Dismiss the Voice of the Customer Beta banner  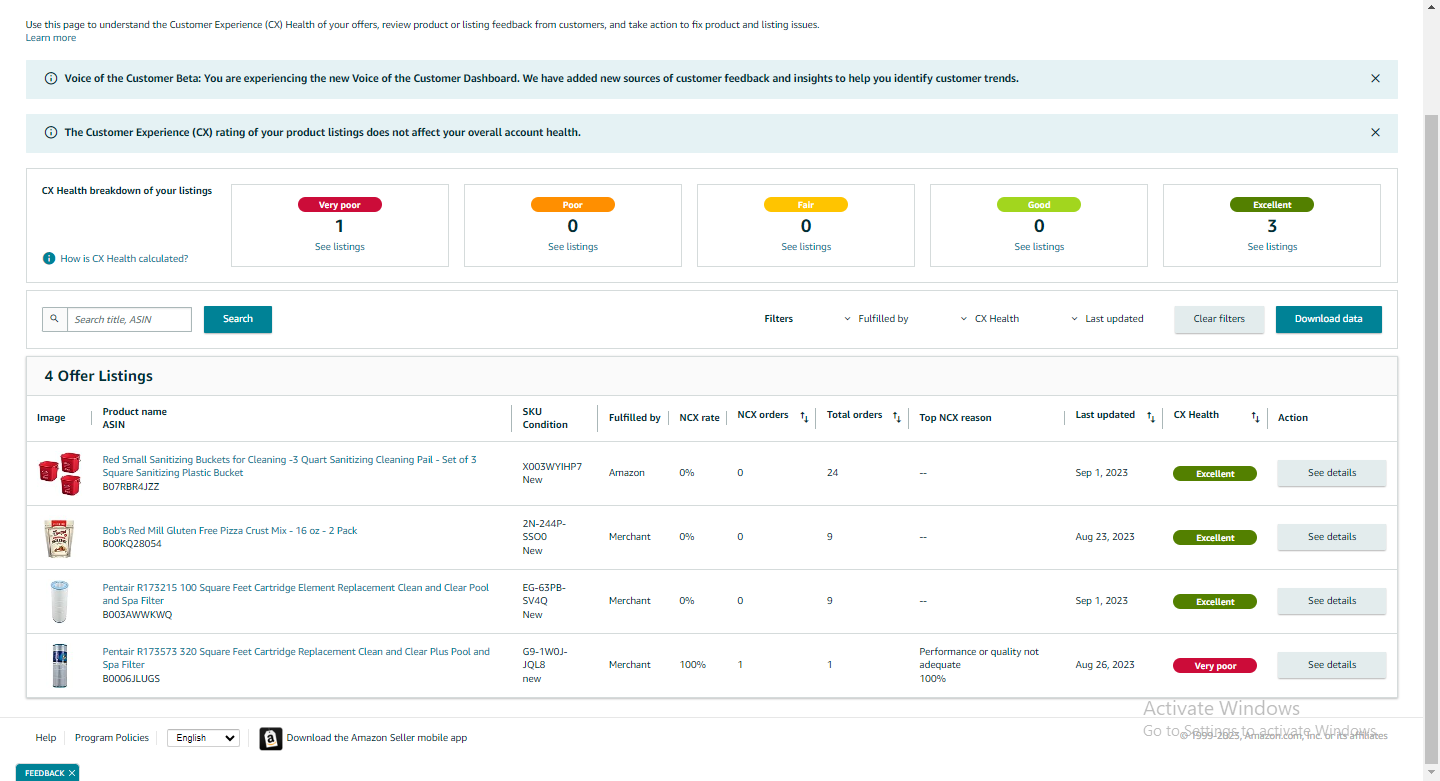pyautogui.click(x=1375, y=78)
